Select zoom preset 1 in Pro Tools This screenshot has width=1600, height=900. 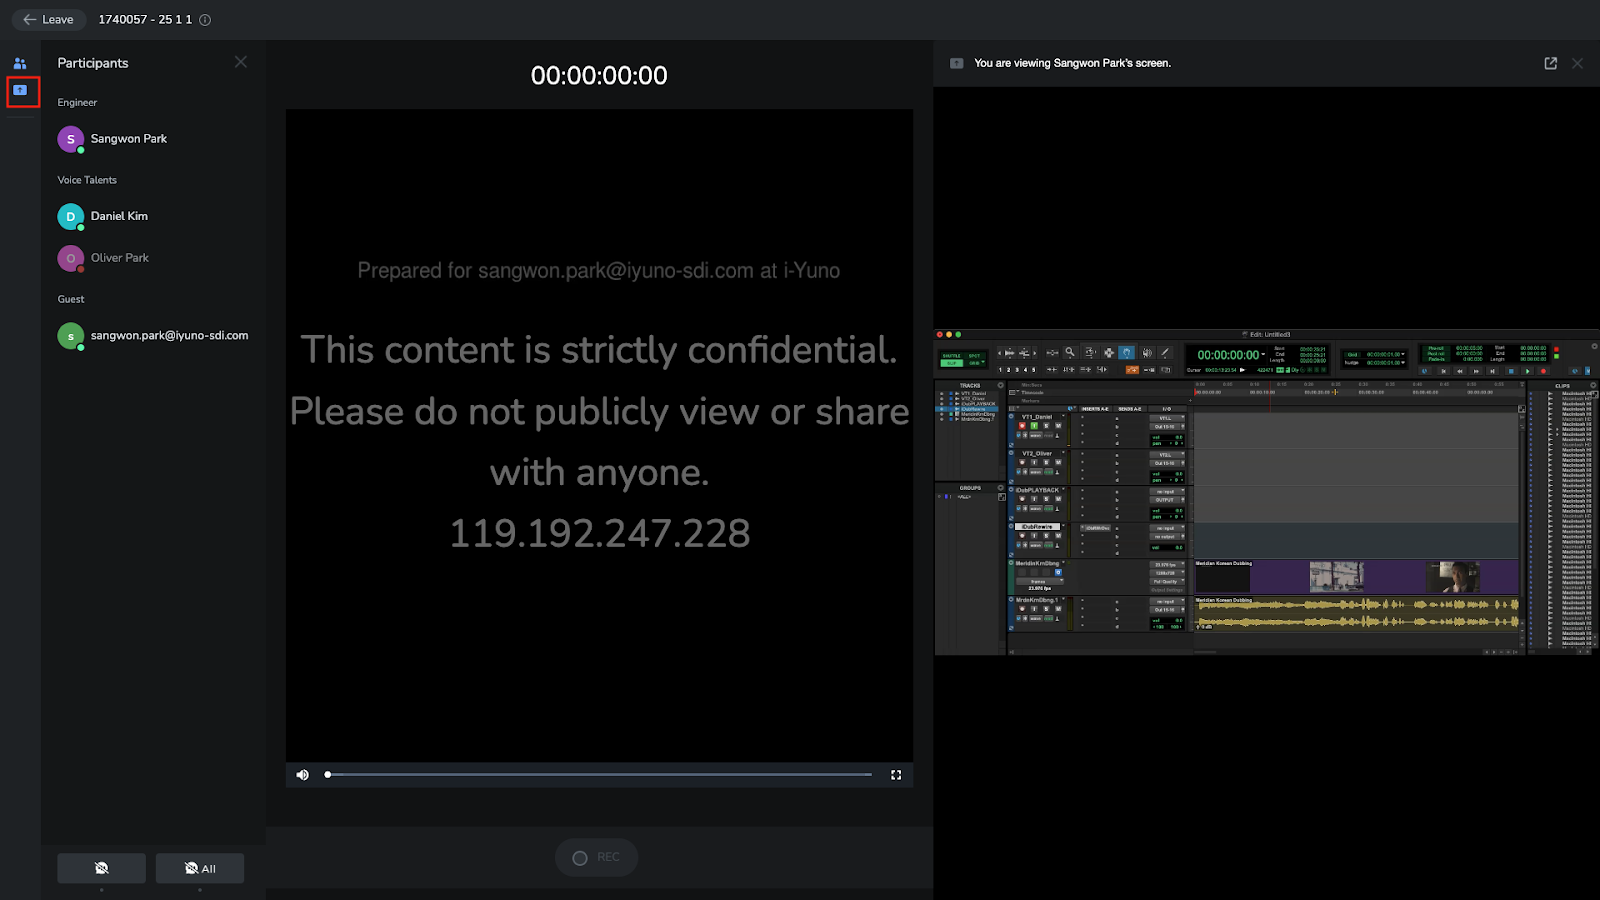1001,370
